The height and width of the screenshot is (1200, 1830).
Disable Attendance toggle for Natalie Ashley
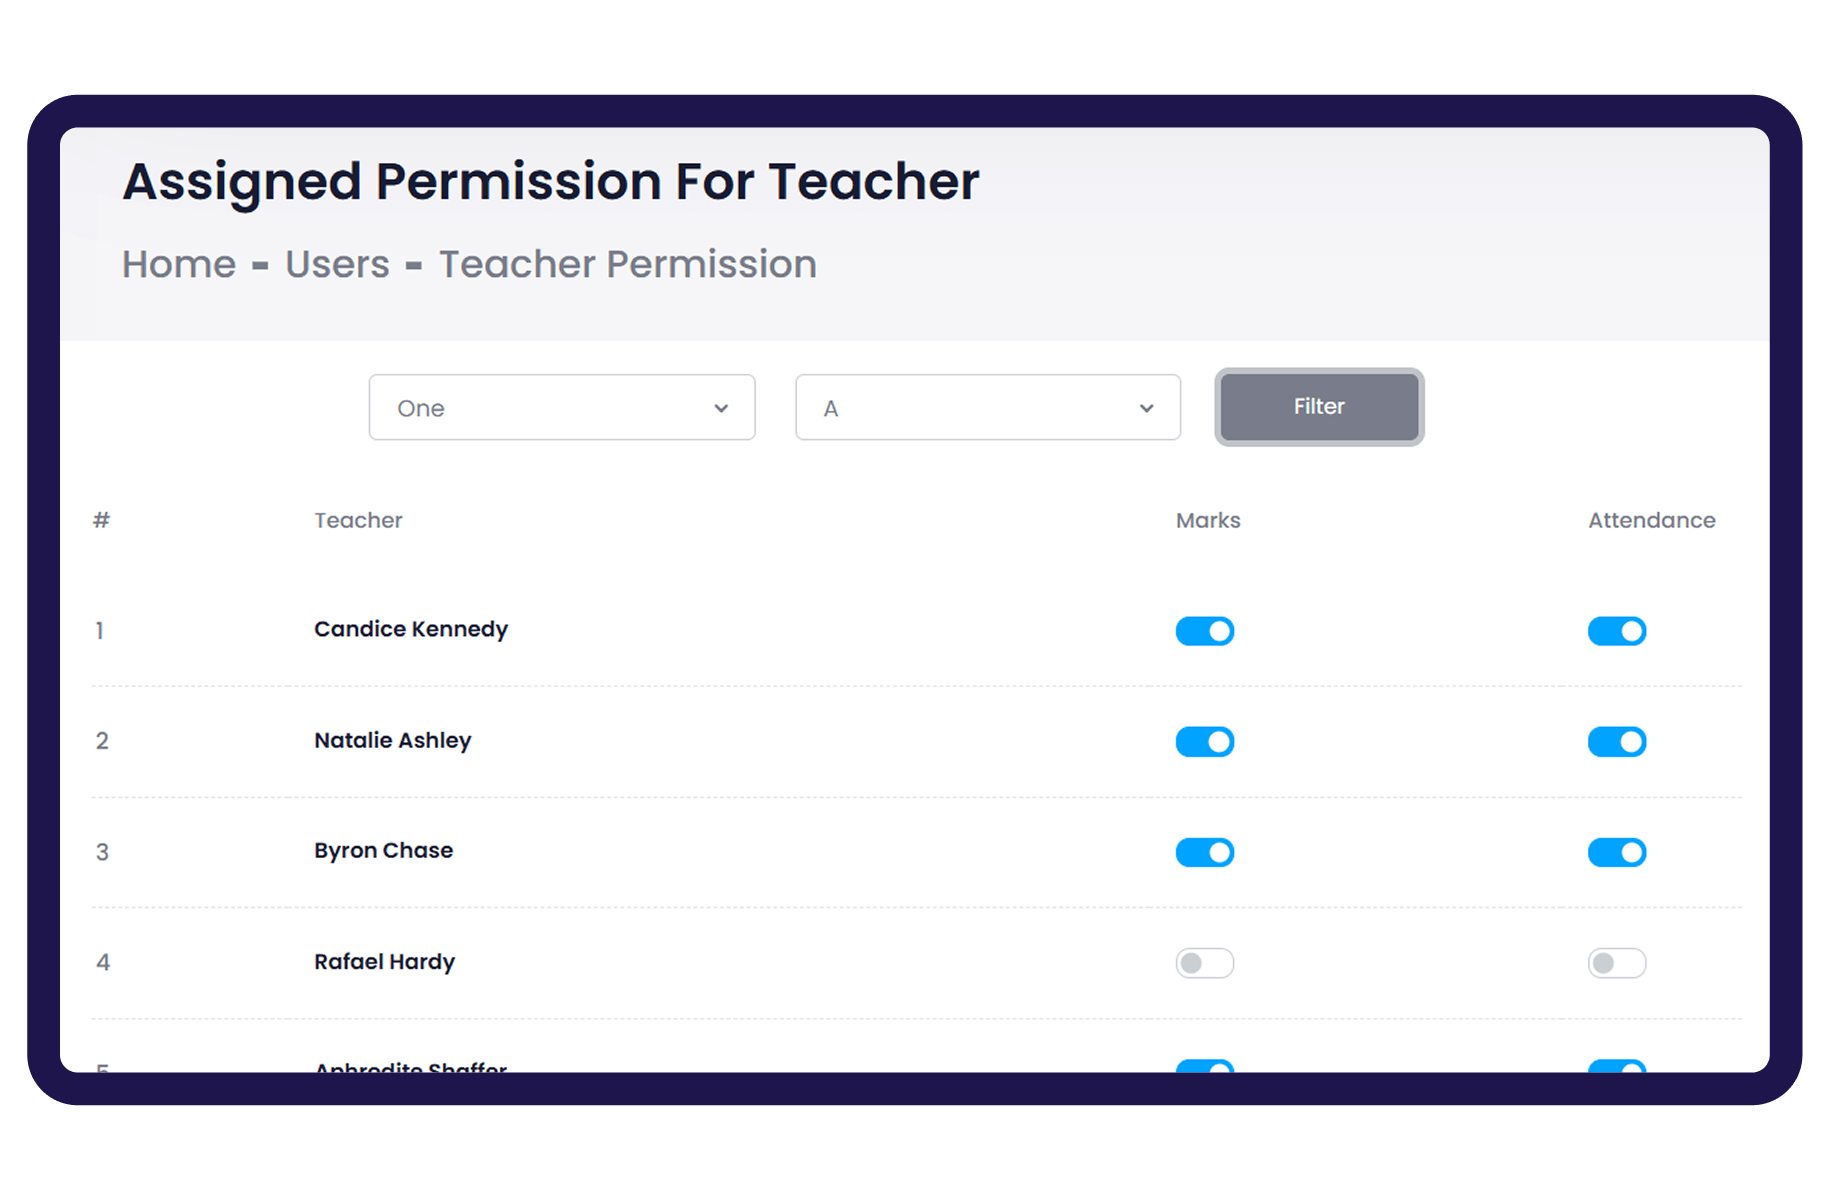coord(1616,742)
